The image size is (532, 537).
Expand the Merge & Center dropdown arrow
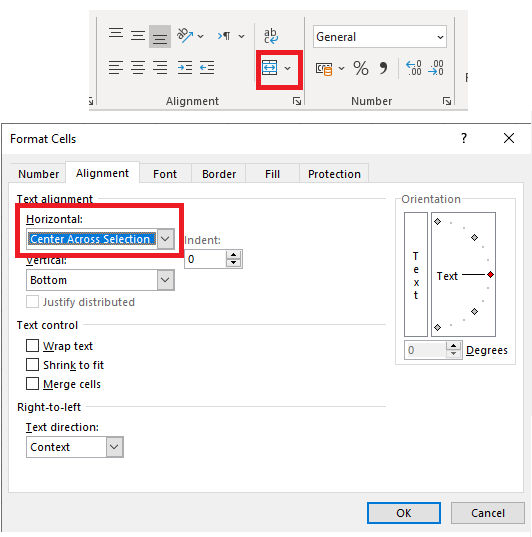(288, 68)
